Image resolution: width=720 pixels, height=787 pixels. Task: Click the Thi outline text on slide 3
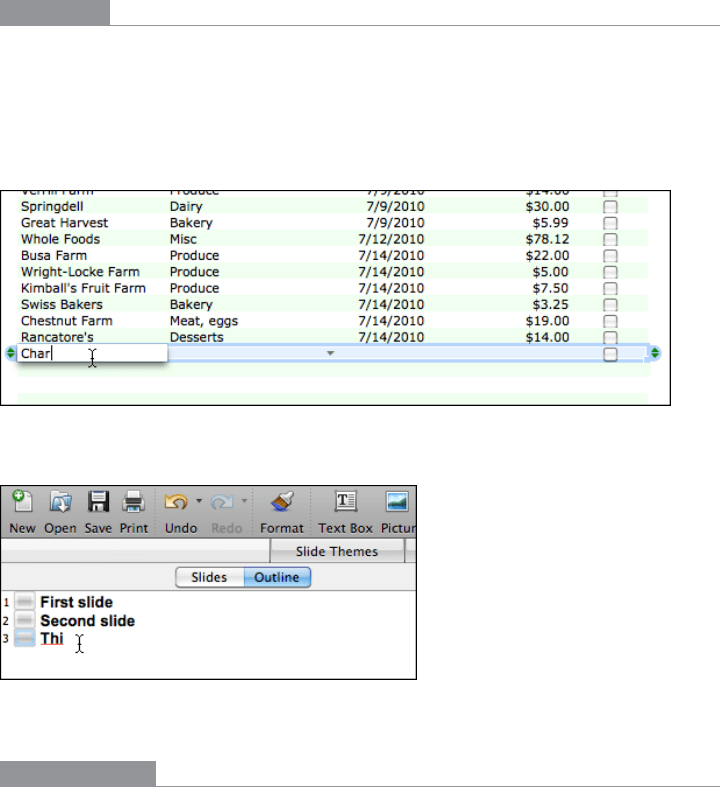52,638
